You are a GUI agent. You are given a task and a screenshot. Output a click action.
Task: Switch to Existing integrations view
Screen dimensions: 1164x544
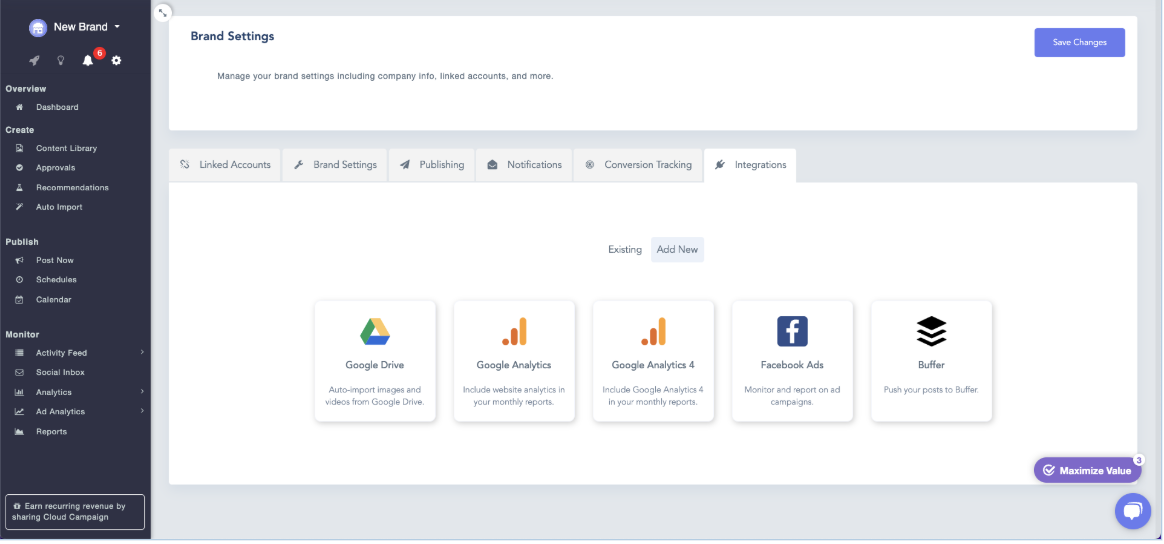pos(625,250)
